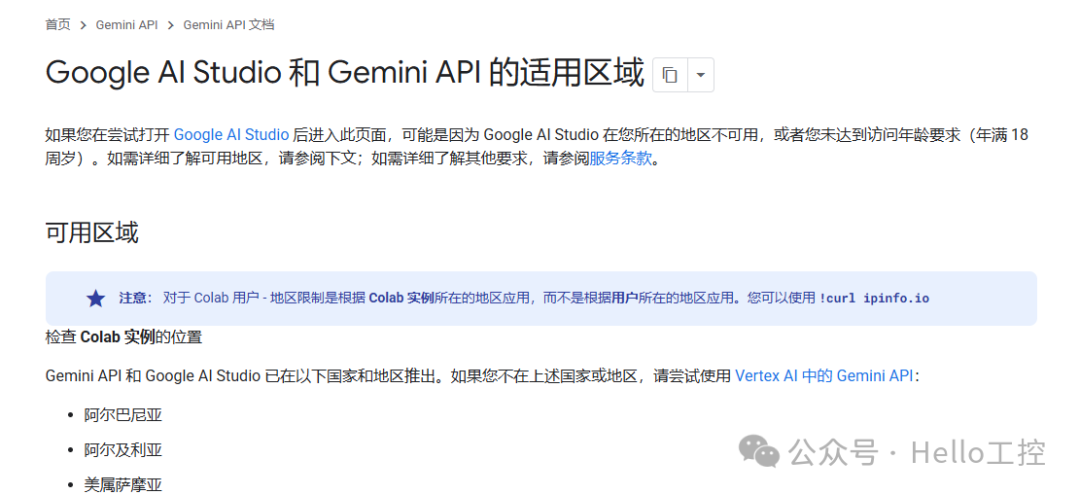
Task: Go to 首页 breadcrumb
Action: 58,25
